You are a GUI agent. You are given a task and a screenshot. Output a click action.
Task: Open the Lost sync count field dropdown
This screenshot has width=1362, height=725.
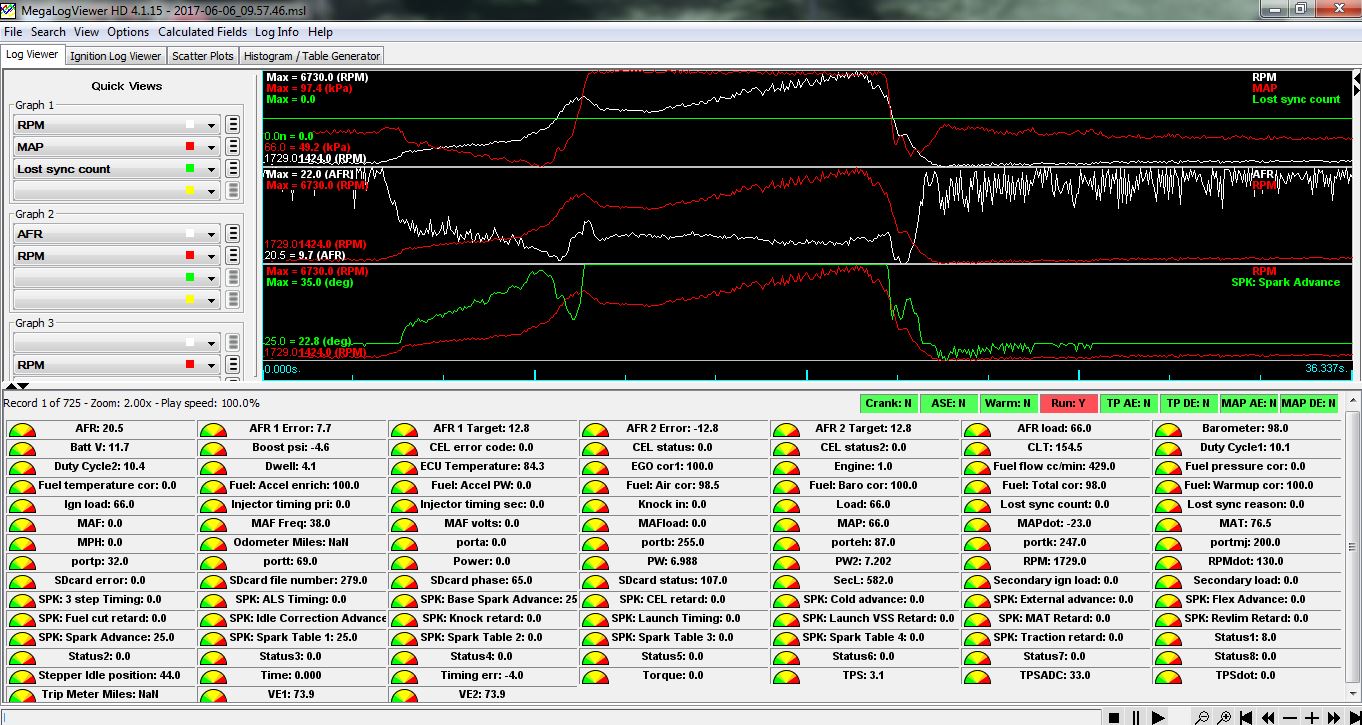point(211,170)
